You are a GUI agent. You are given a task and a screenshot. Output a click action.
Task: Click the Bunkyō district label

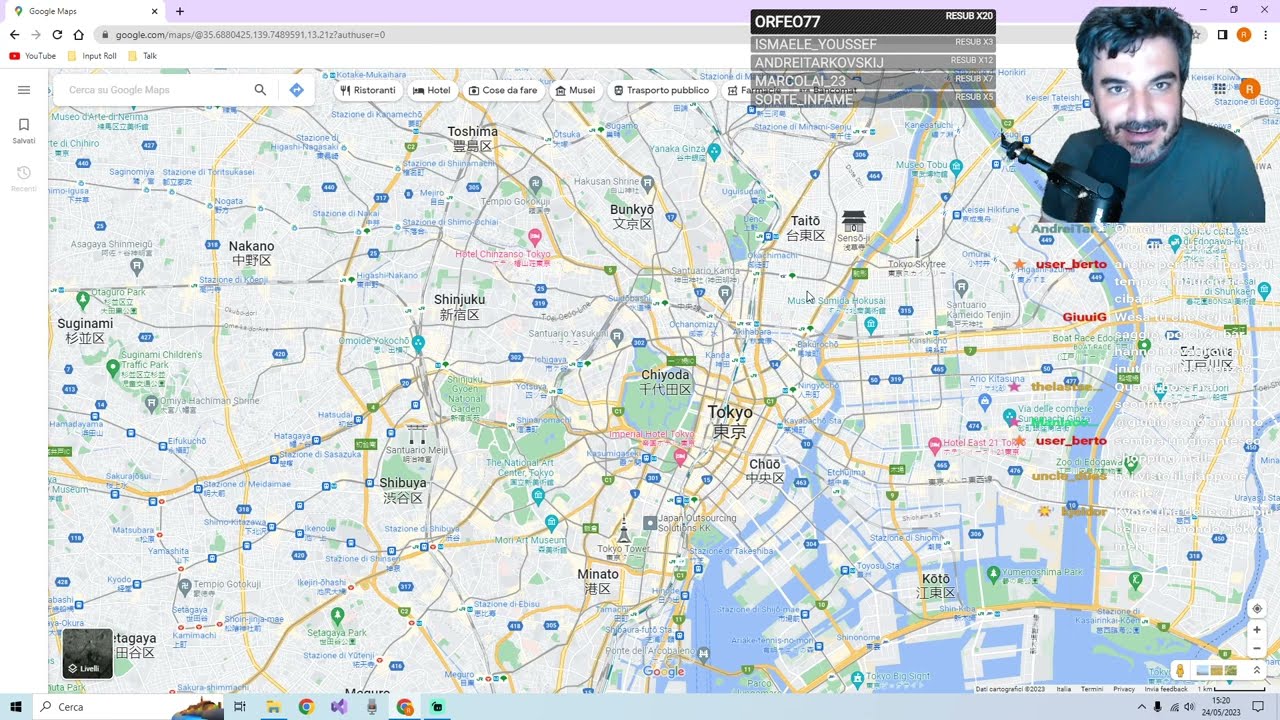[x=632, y=217]
